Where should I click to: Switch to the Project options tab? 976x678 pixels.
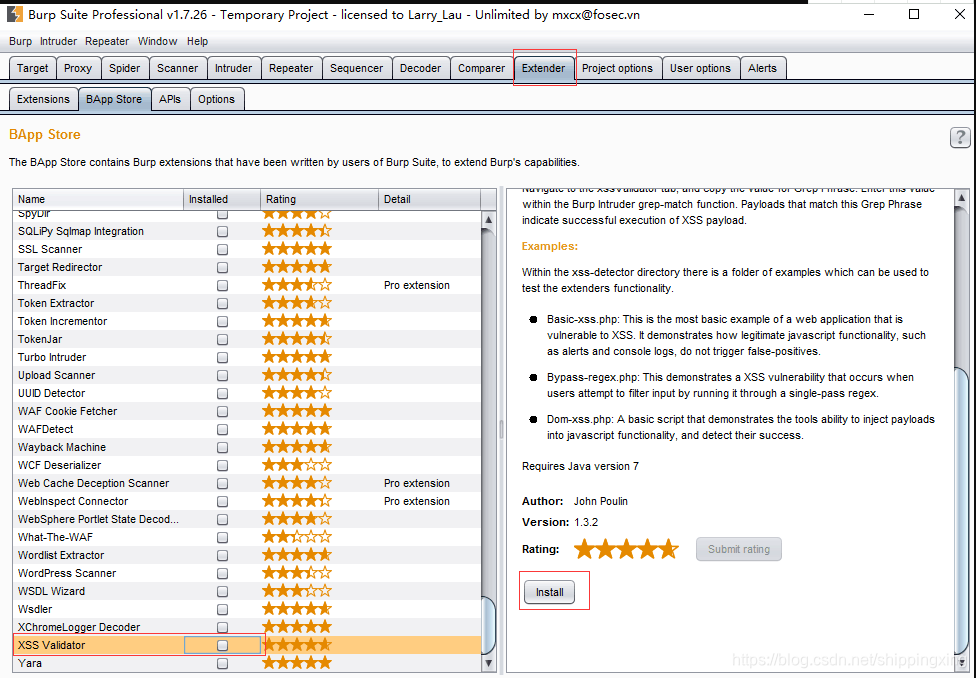(617, 68)
